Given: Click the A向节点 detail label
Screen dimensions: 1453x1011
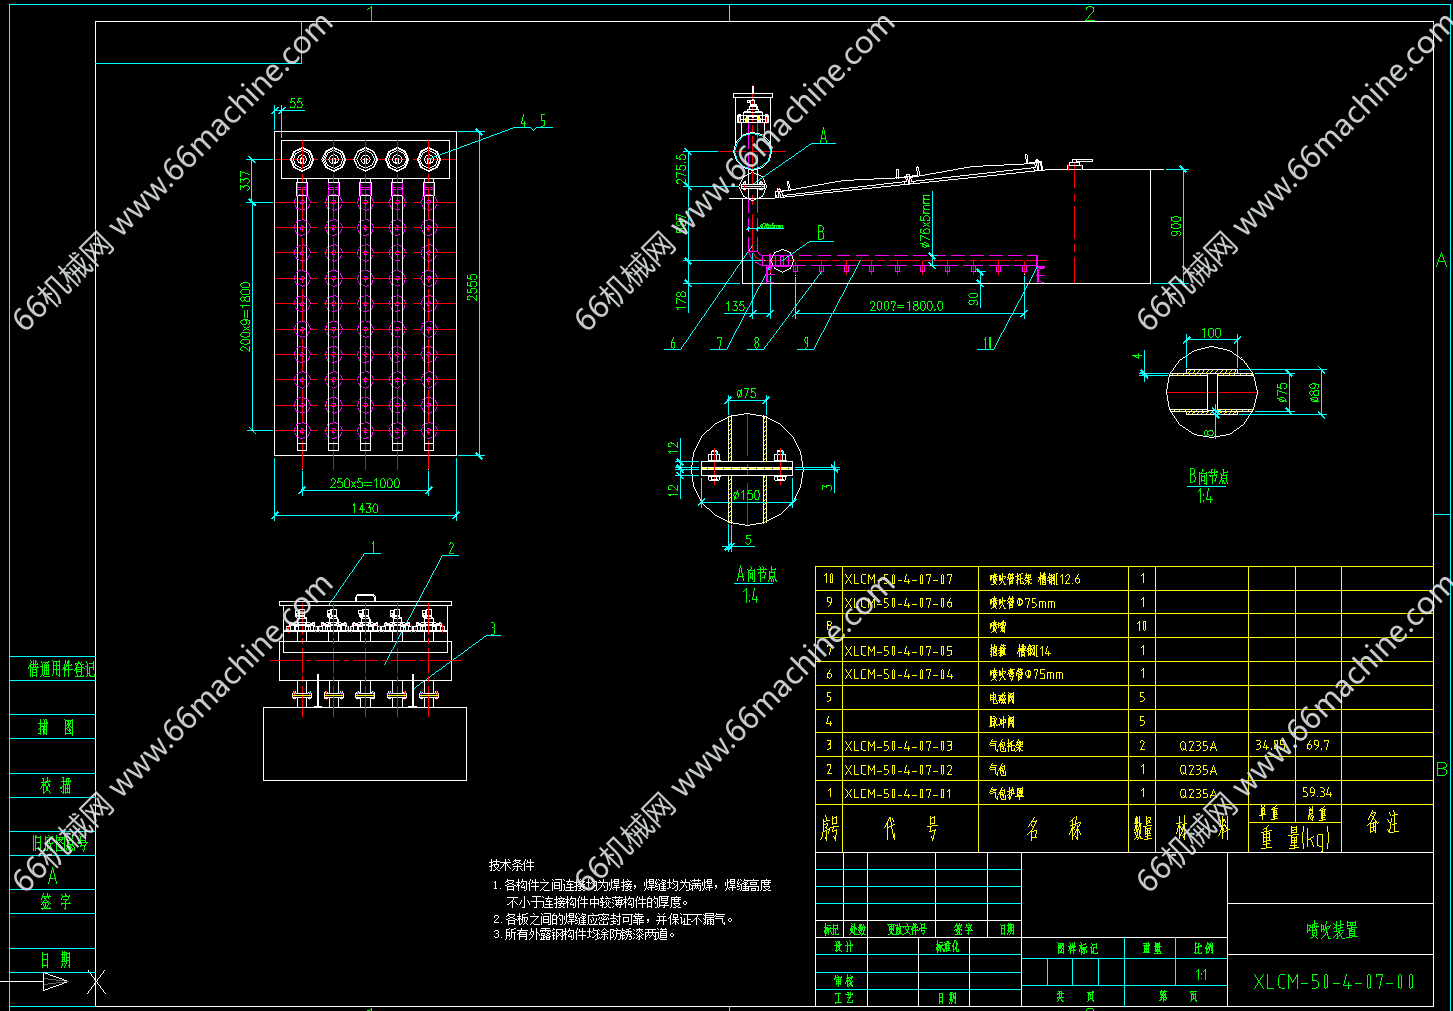Looking at the screenshot, I should tap(756, 575).
